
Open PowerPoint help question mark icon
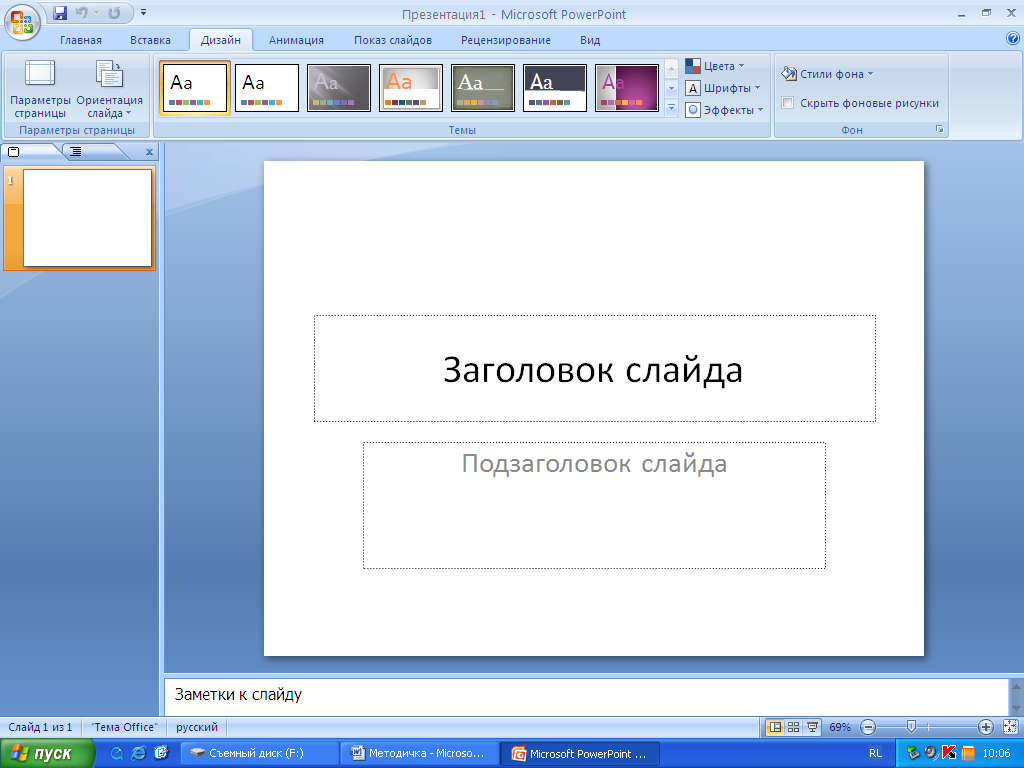[x=1012, y=39]
